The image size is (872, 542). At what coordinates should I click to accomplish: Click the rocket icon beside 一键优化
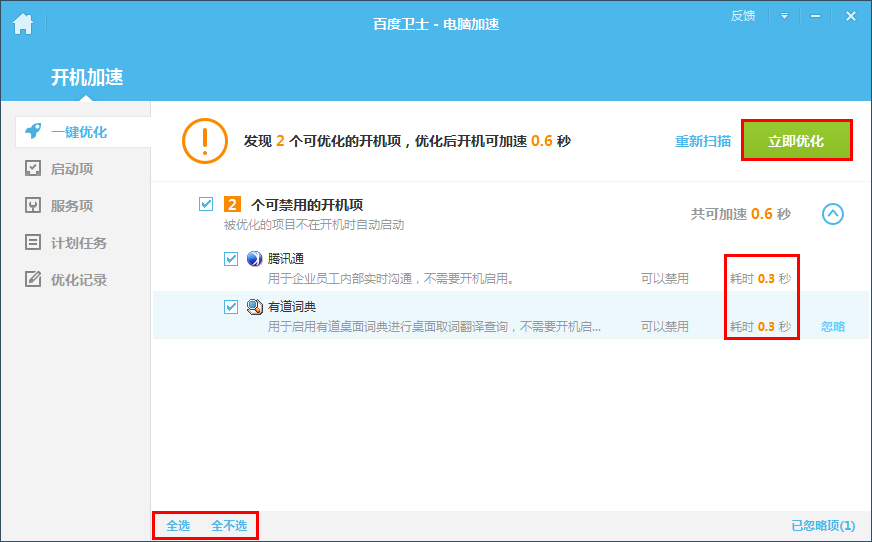point(33,131)
